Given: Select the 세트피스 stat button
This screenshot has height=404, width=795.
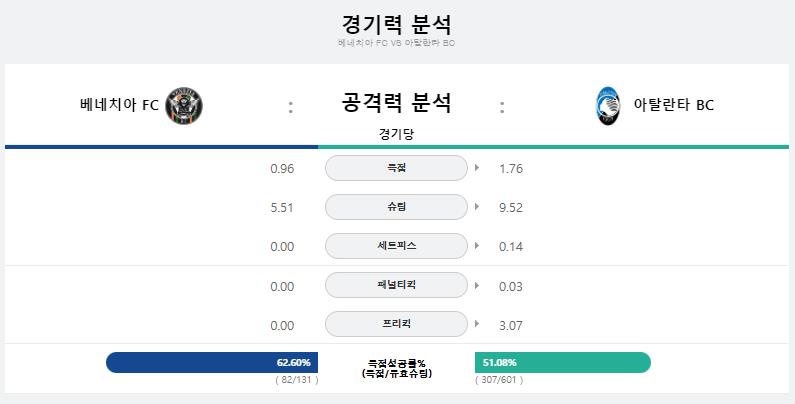Looking at the screenshot, I should pos(396,246).
